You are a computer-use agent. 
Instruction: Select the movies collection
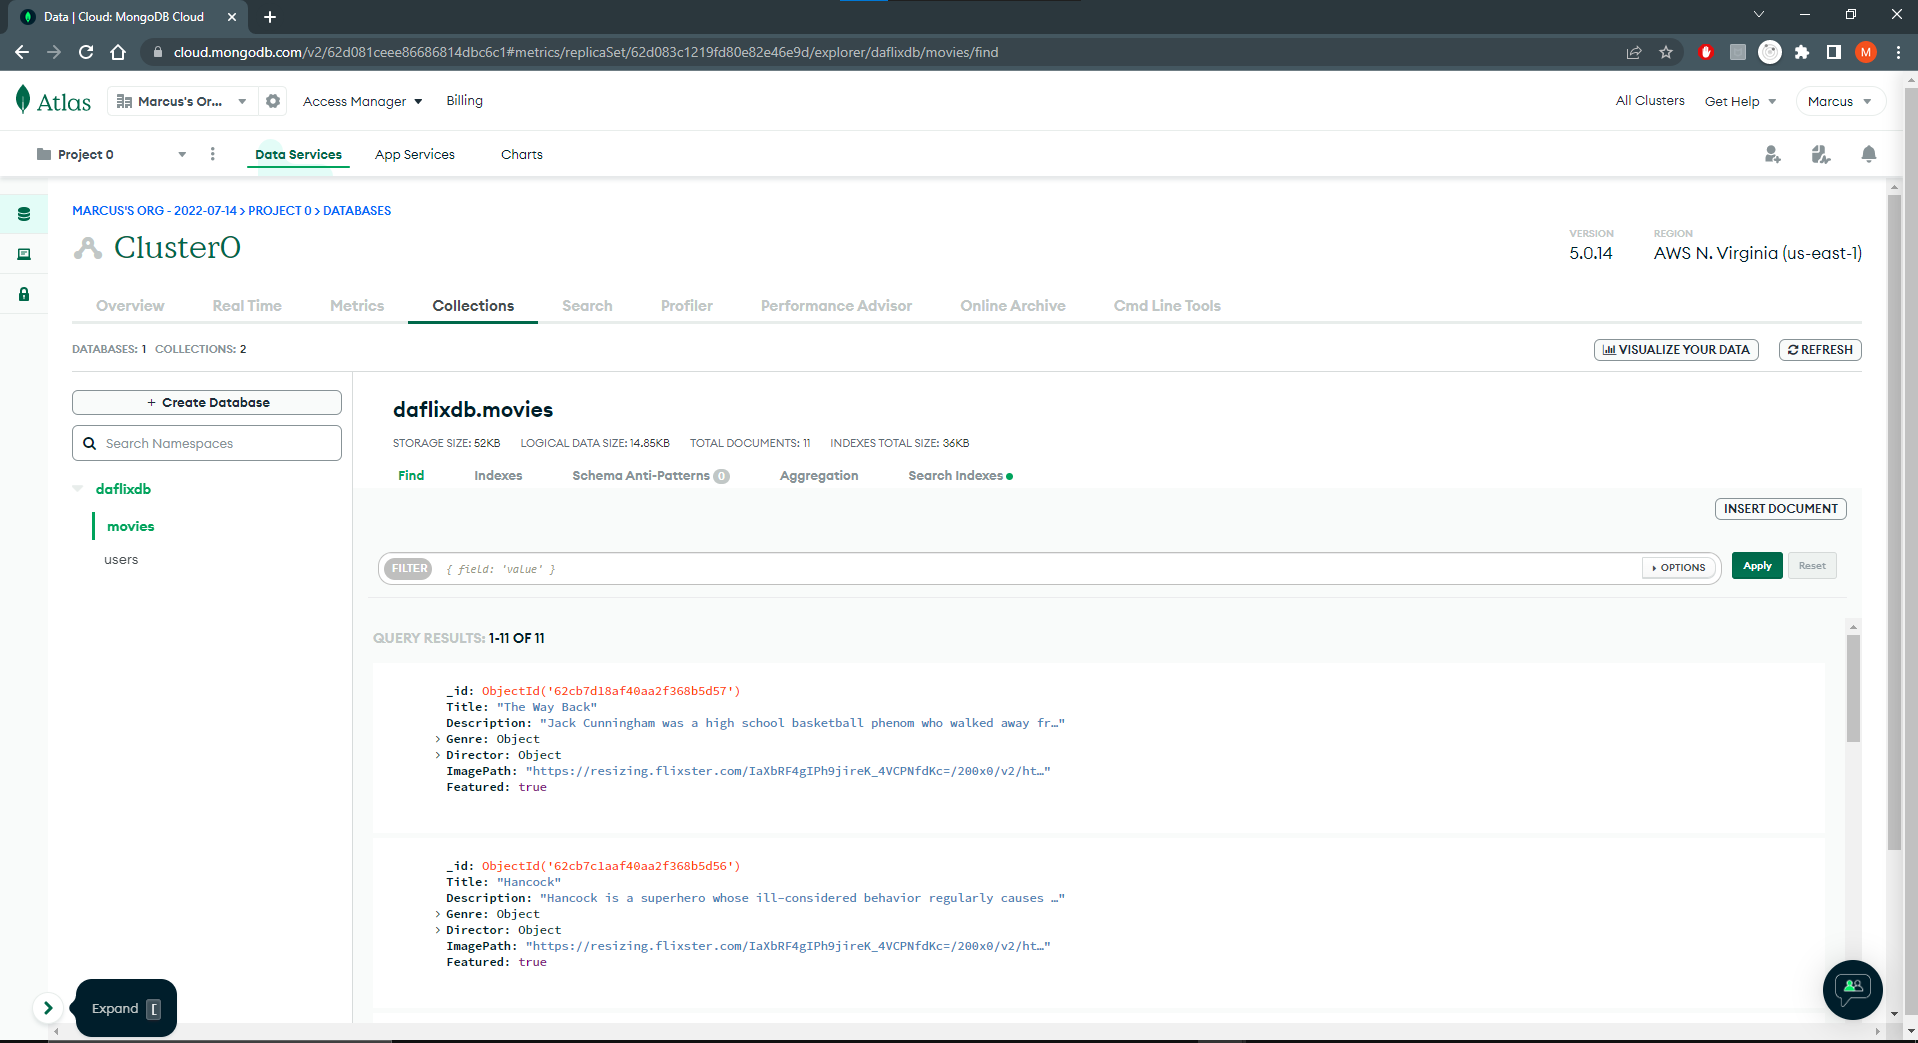pos(131,526)
